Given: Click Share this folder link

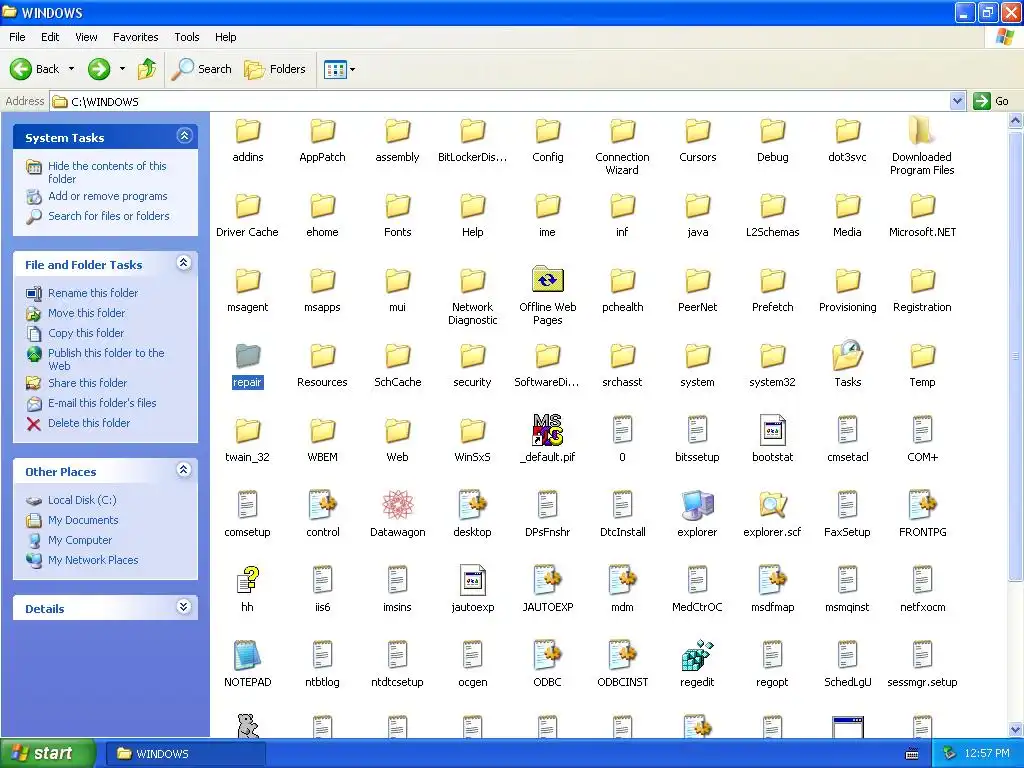Looking at the screenshot, I should (88, 383).
